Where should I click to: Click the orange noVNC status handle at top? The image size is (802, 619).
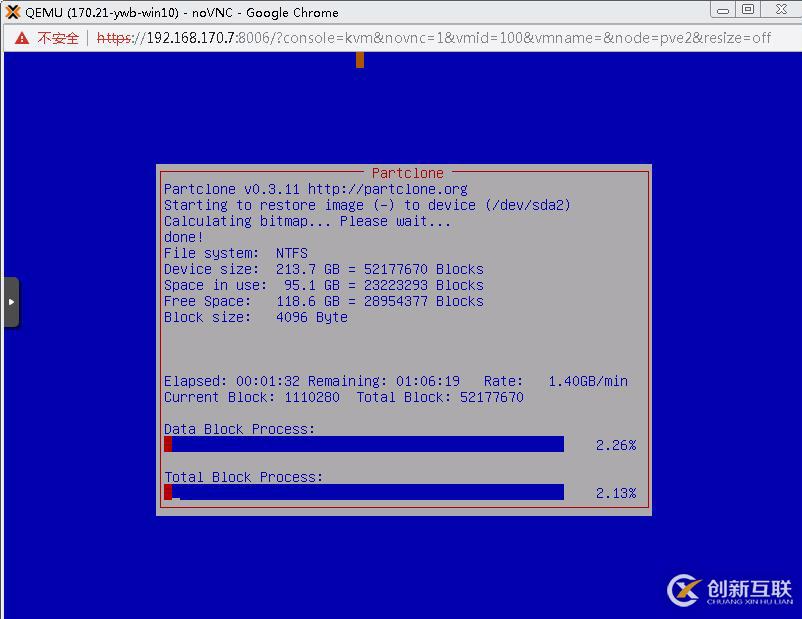click(359, 60)
